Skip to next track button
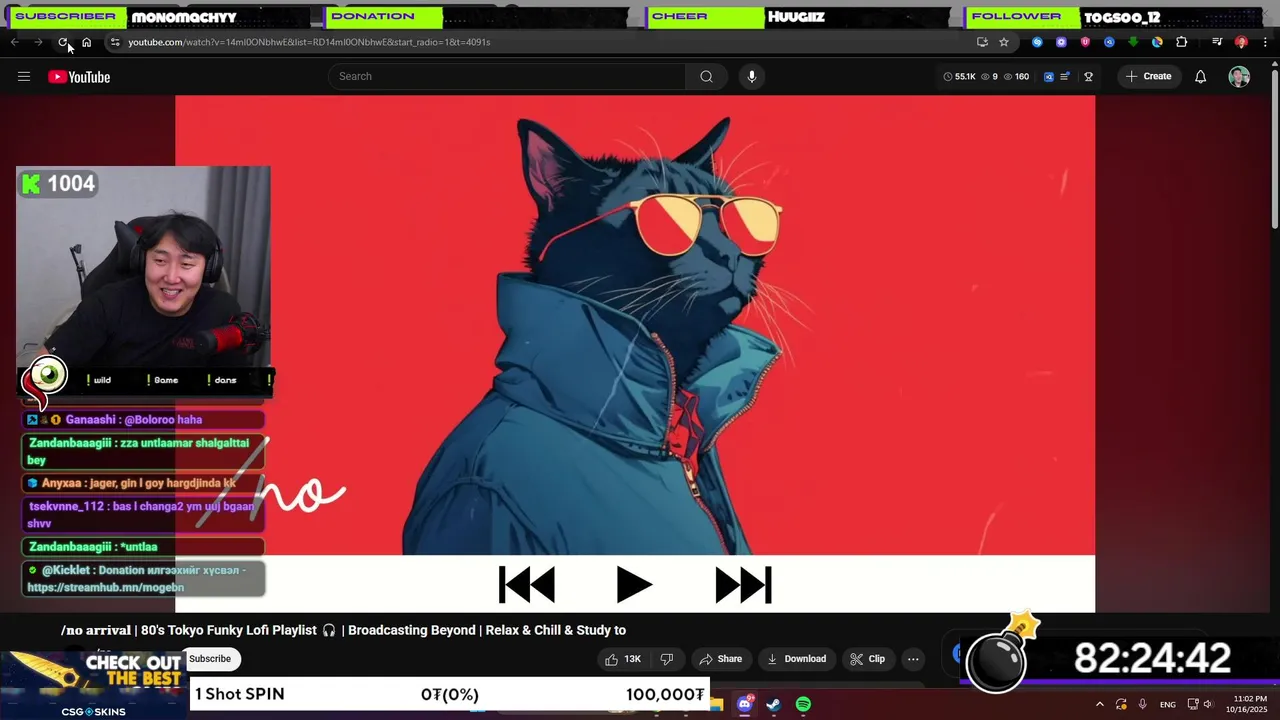 (743, 585)
